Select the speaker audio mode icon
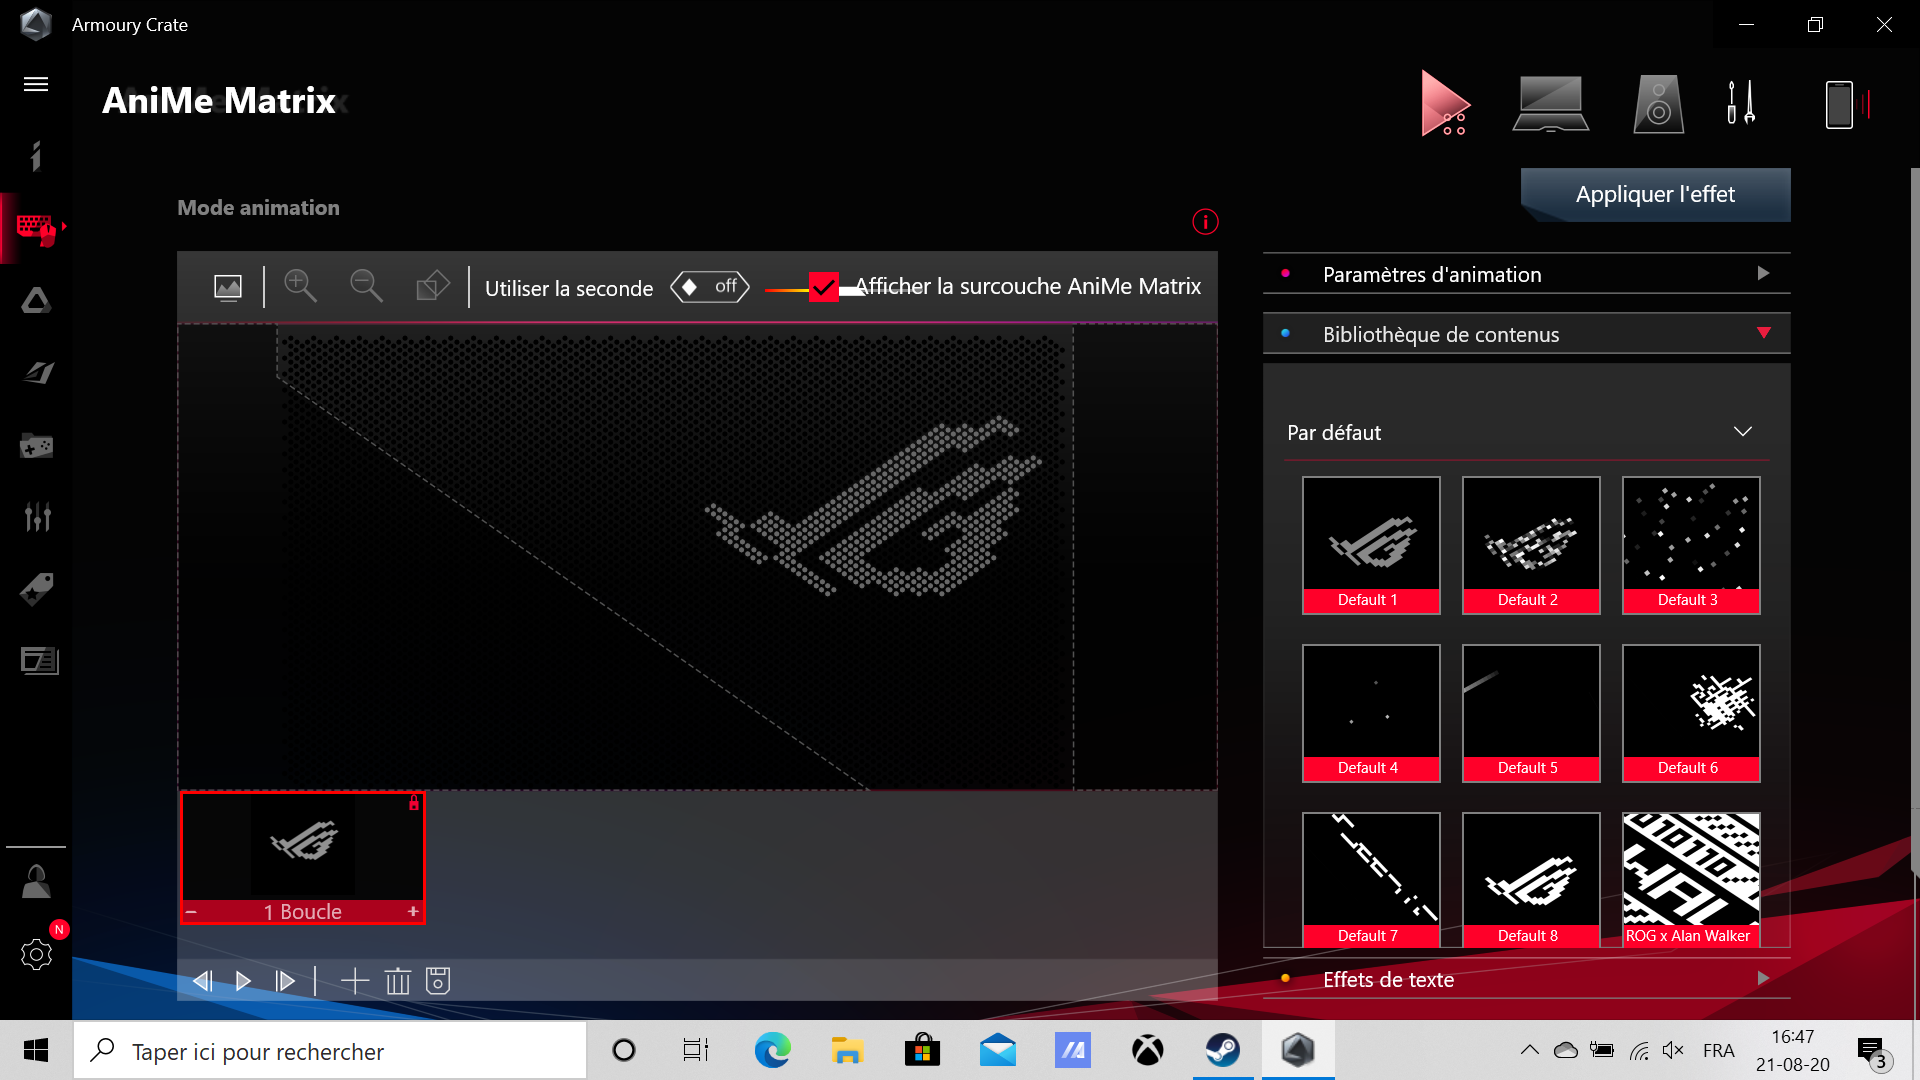This screenshot has height=1080, width=1920. (x=1658, y=104)
